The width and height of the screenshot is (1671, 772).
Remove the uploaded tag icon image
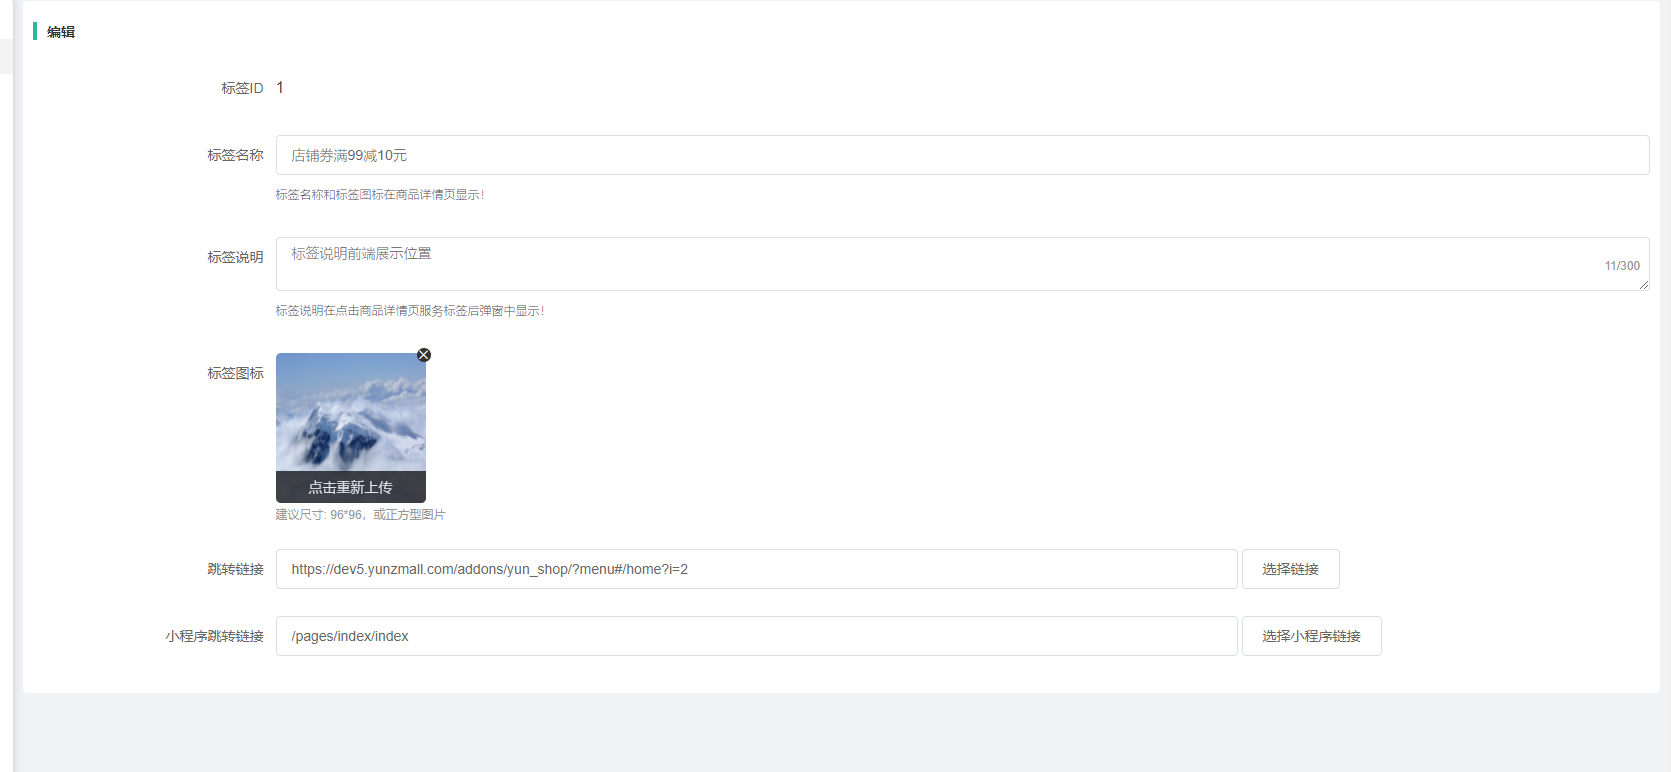tap(424, 355)
